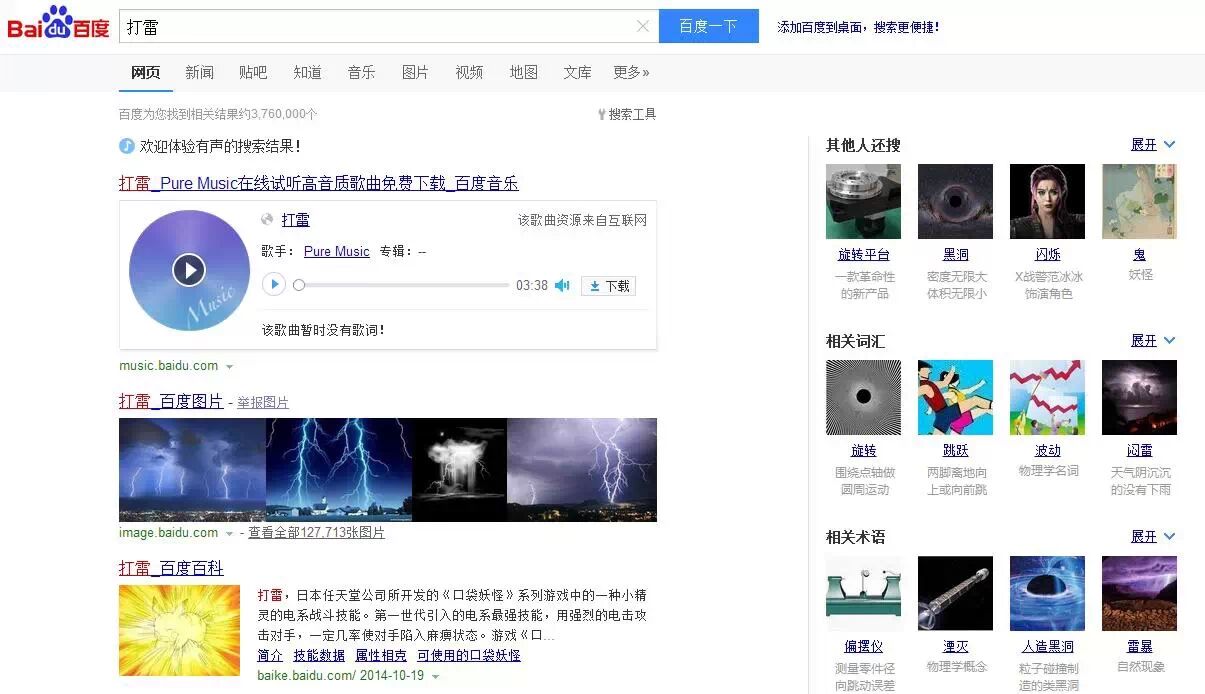Click 举报图片 link
This screenshot has height=694, width=1205.
(x=263, y=402)
